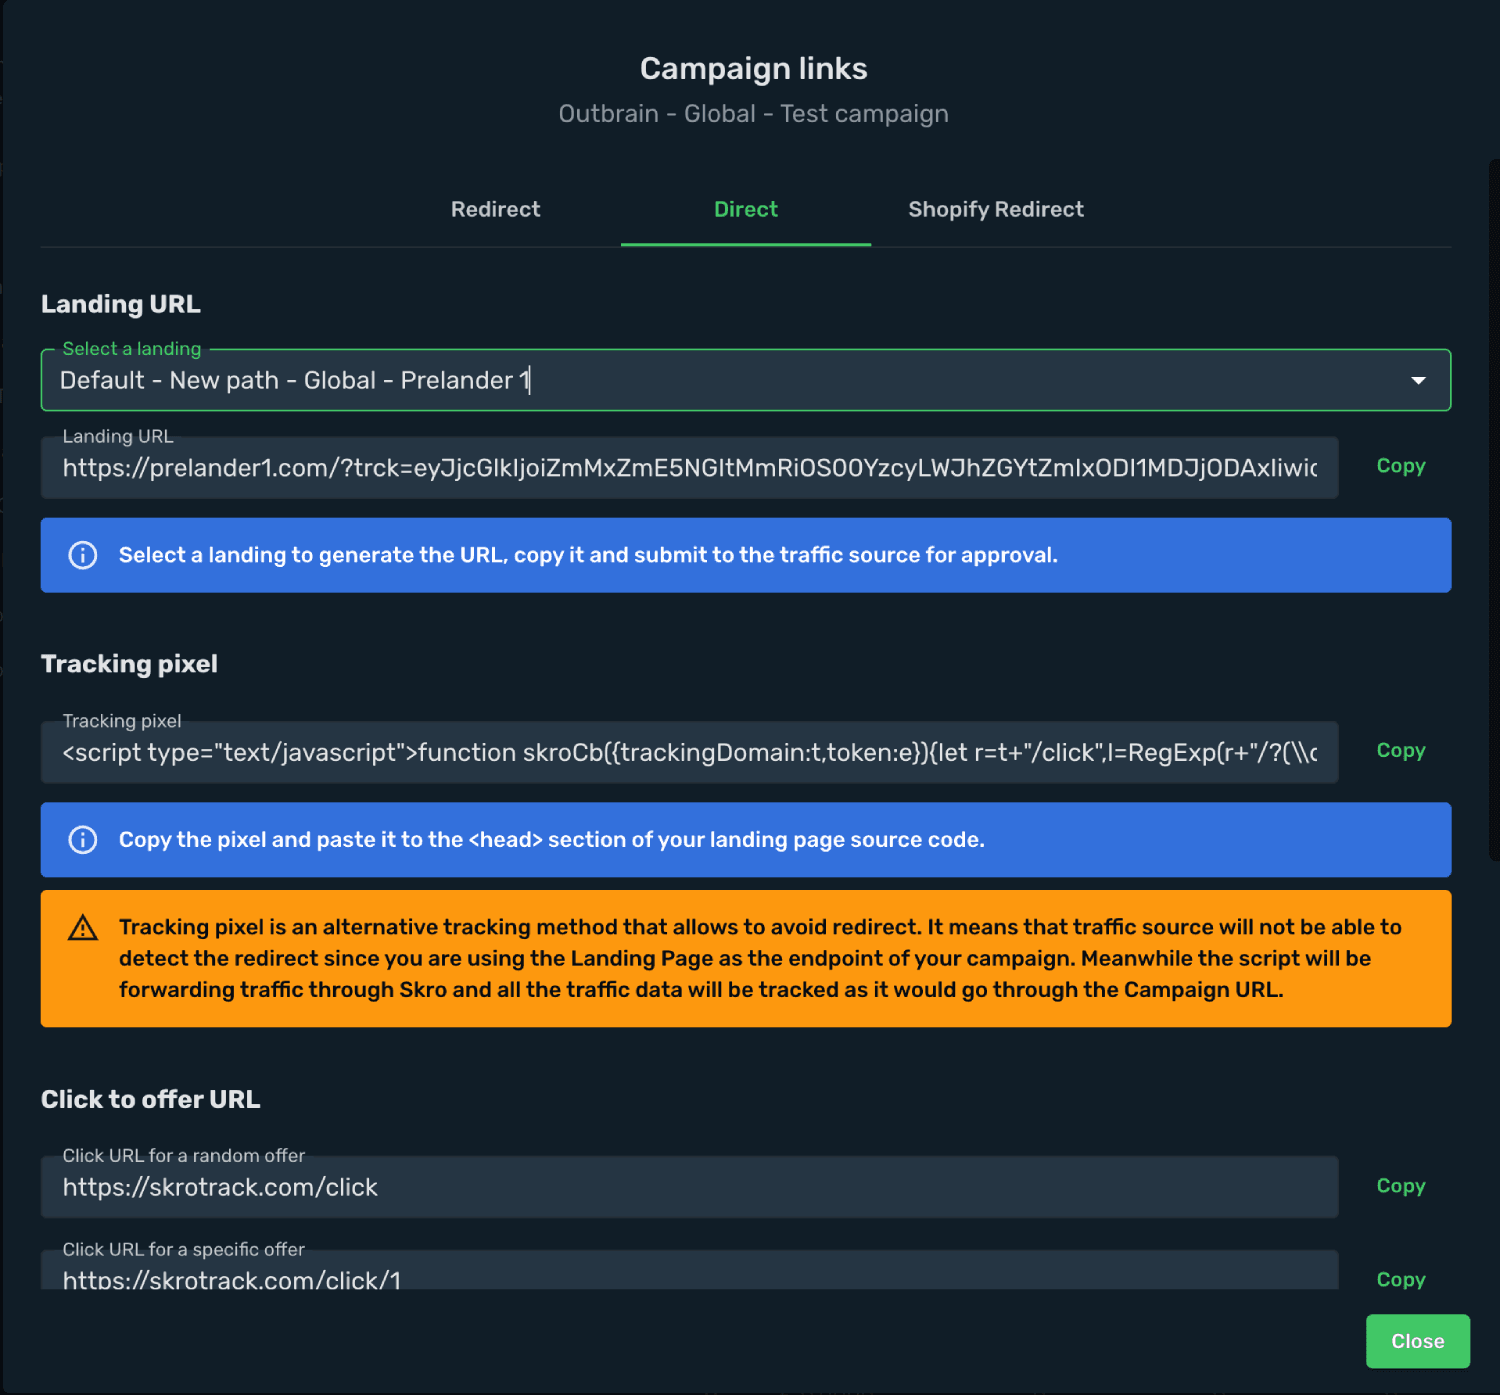Click the Tracking pixel section heading
The image size is (1500, 1395).
pyautogui.click(x=129, y=664)
